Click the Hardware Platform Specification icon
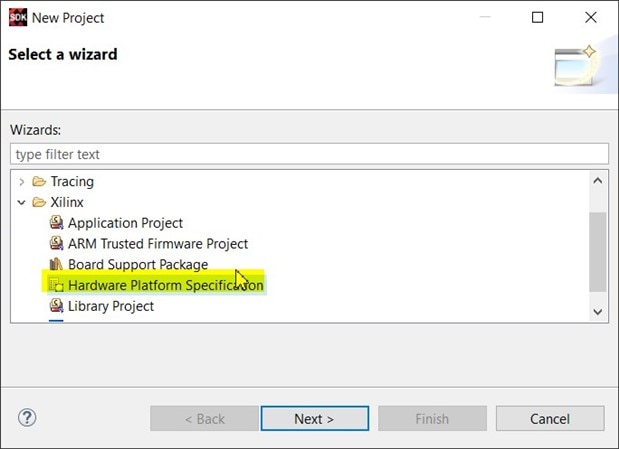 pos(56,285)
